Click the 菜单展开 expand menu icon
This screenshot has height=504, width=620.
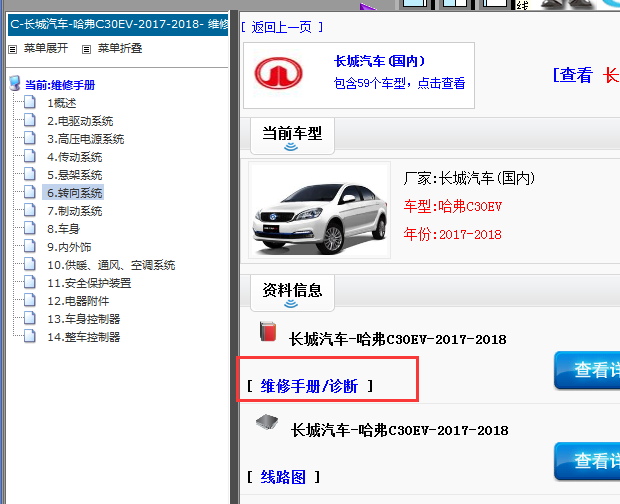click(13, 49)
